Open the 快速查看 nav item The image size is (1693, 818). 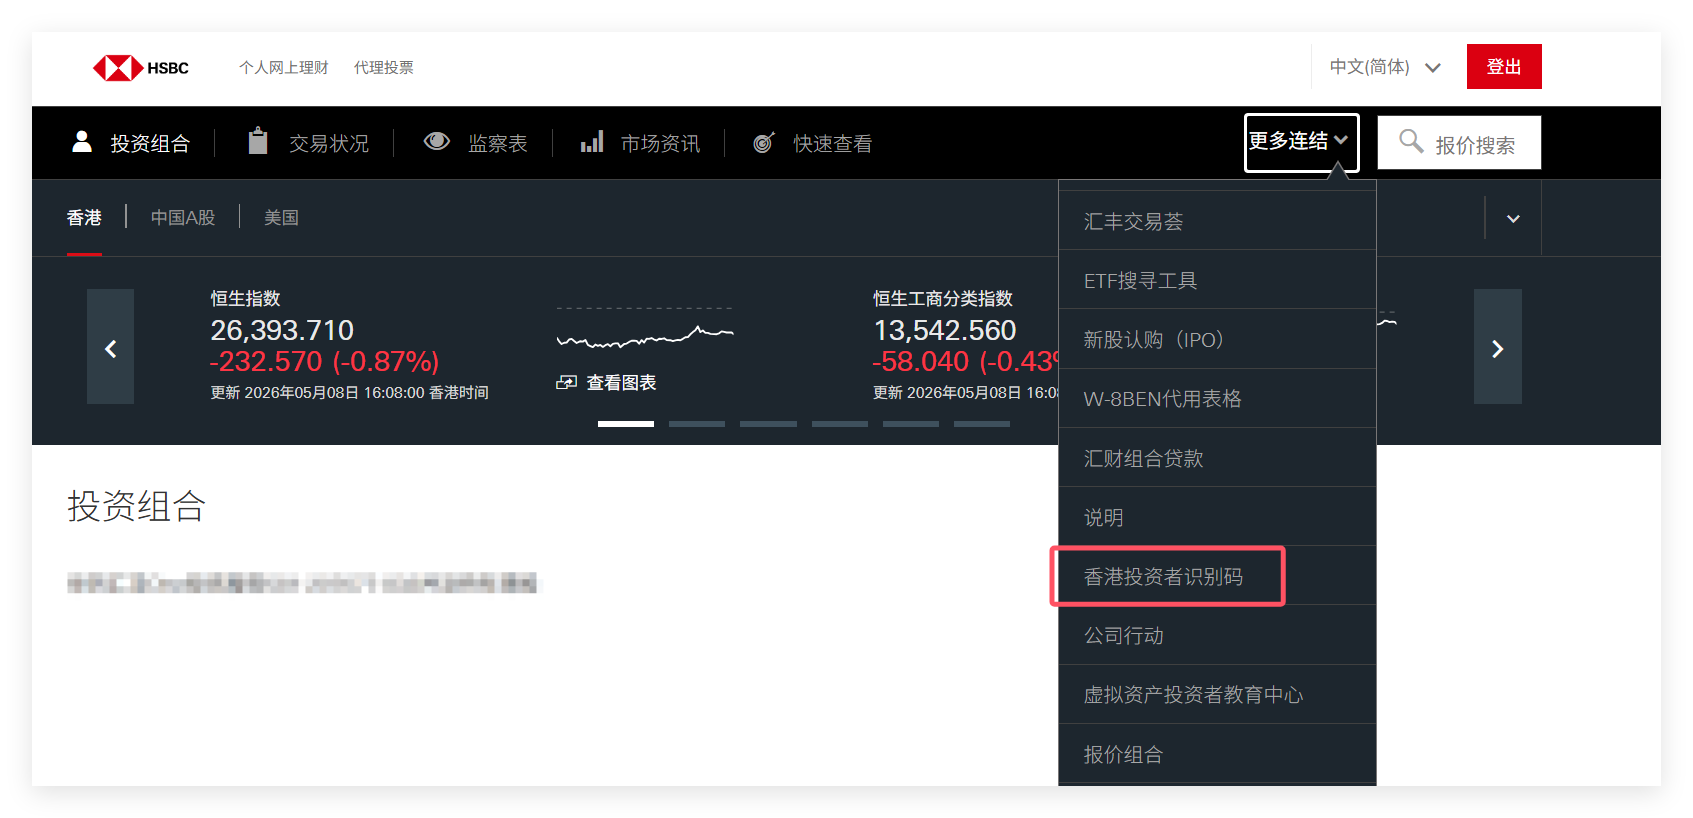[x=833, y=144]
